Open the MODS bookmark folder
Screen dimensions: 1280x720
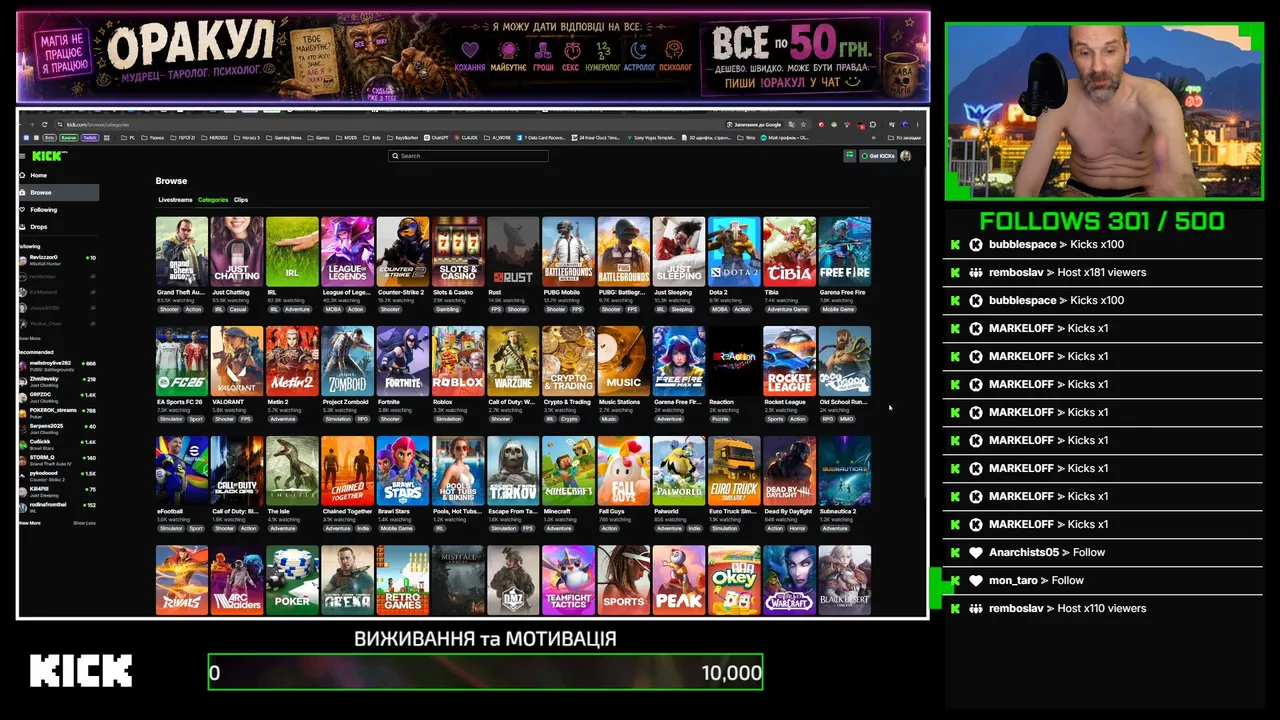tap(348, 138)
